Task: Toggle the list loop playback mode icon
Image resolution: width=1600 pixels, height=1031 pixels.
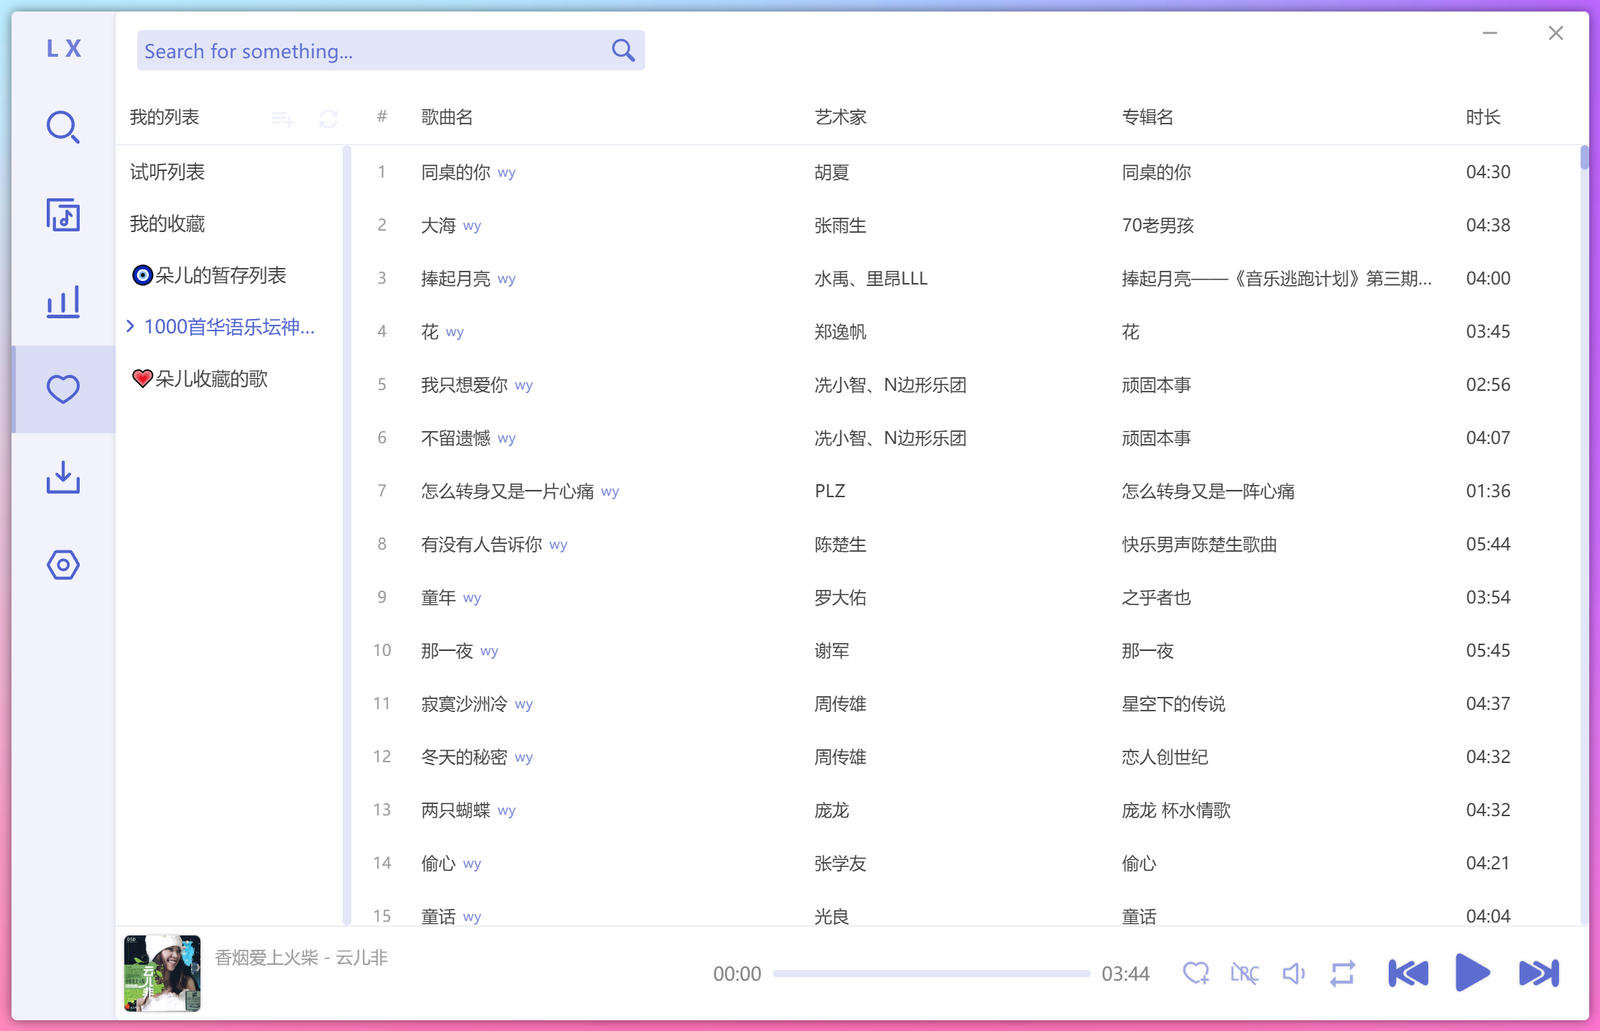Action: pyautogui.click(x=1343, y=973)
